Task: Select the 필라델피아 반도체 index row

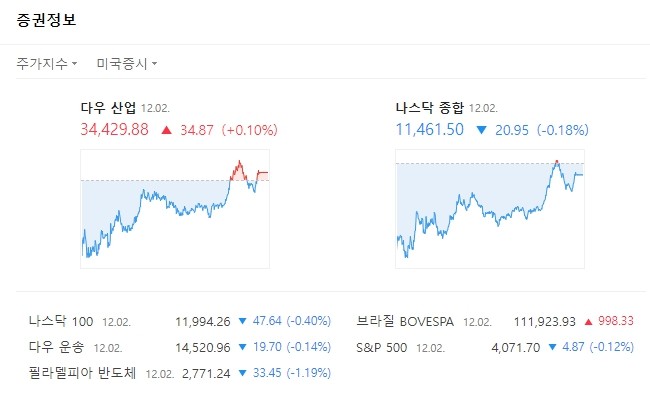Action: click(x=85, y=373)
